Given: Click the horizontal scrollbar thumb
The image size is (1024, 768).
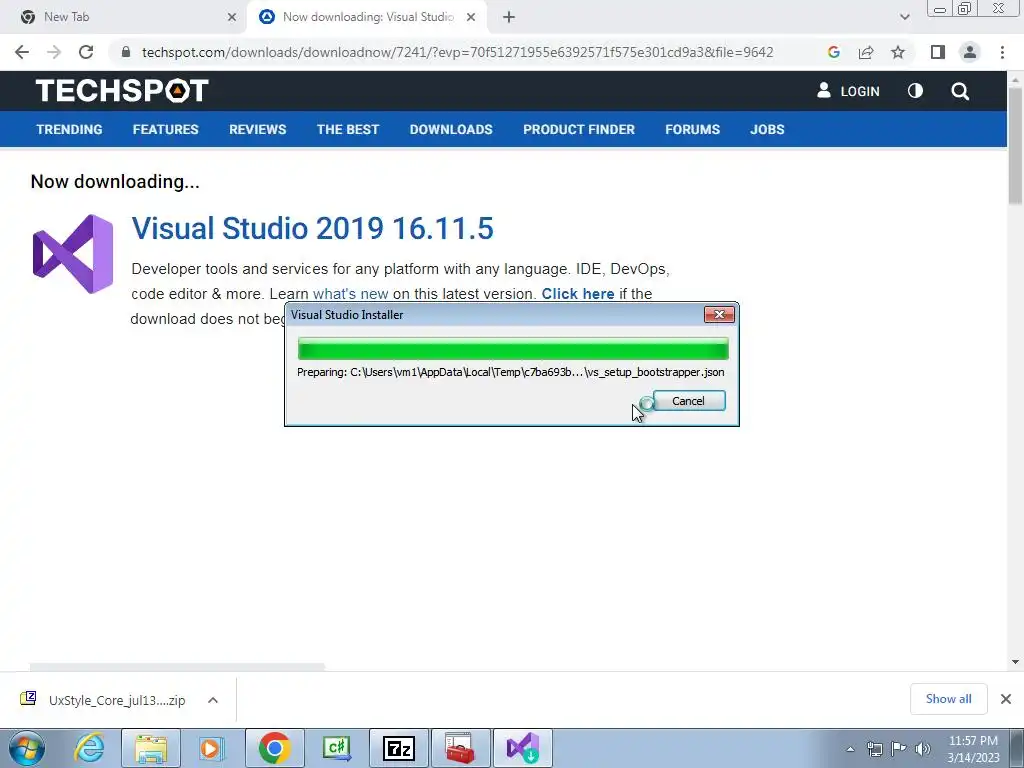Looking at the screenshot, I should tap(177, 667).
